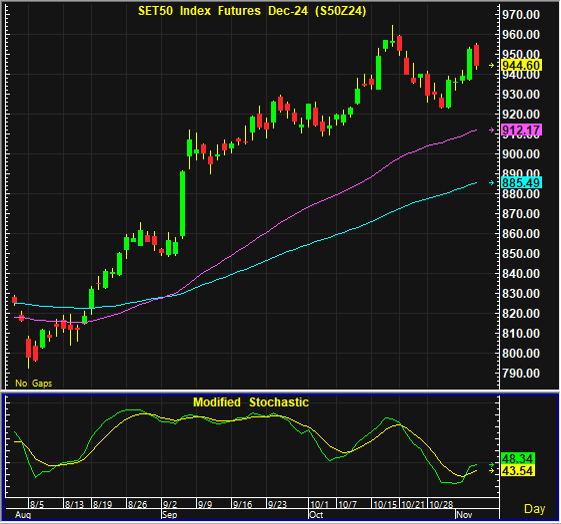Viewport: 561px width, 524px height.
Task: Click the 9/23 date marker
Action: click(277, 504)
